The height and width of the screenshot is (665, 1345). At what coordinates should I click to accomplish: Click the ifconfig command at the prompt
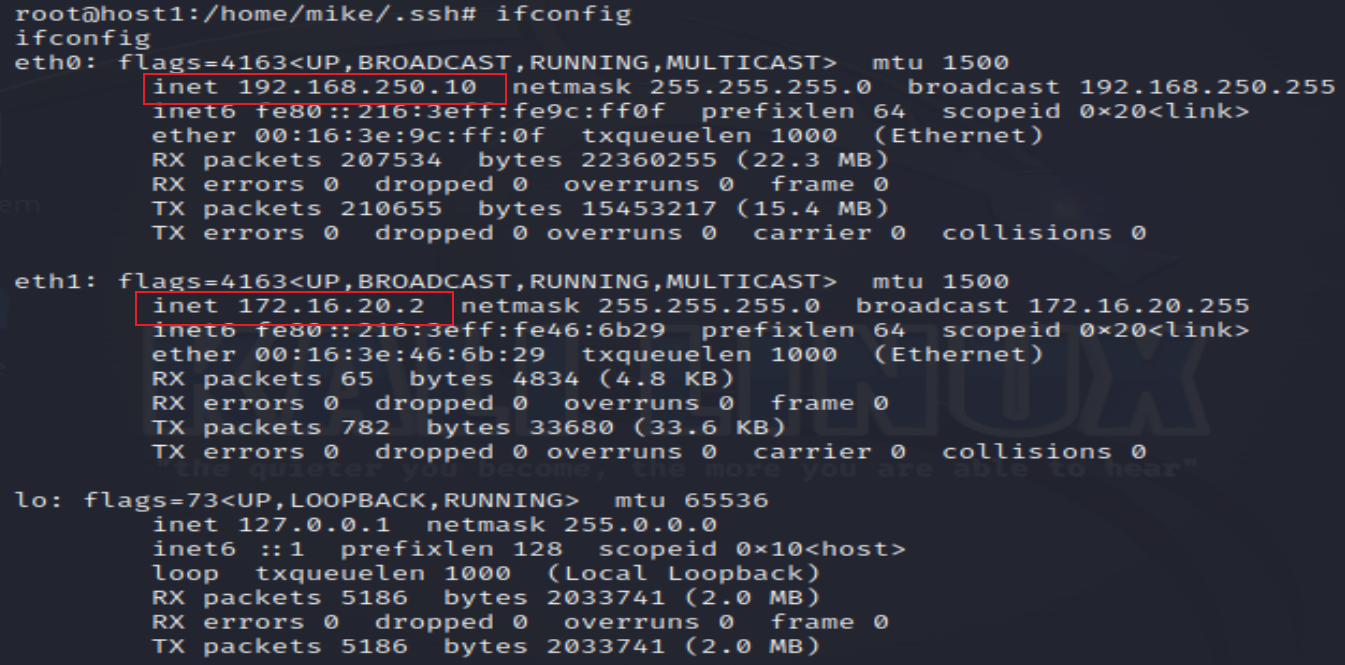click(x=565, y=14)
